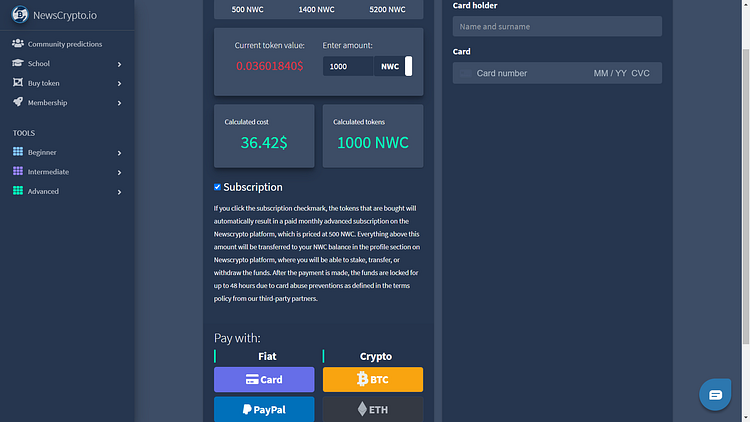750x422 pixels.
Task: Open the live chat bubble
Action: coord(715,395)
